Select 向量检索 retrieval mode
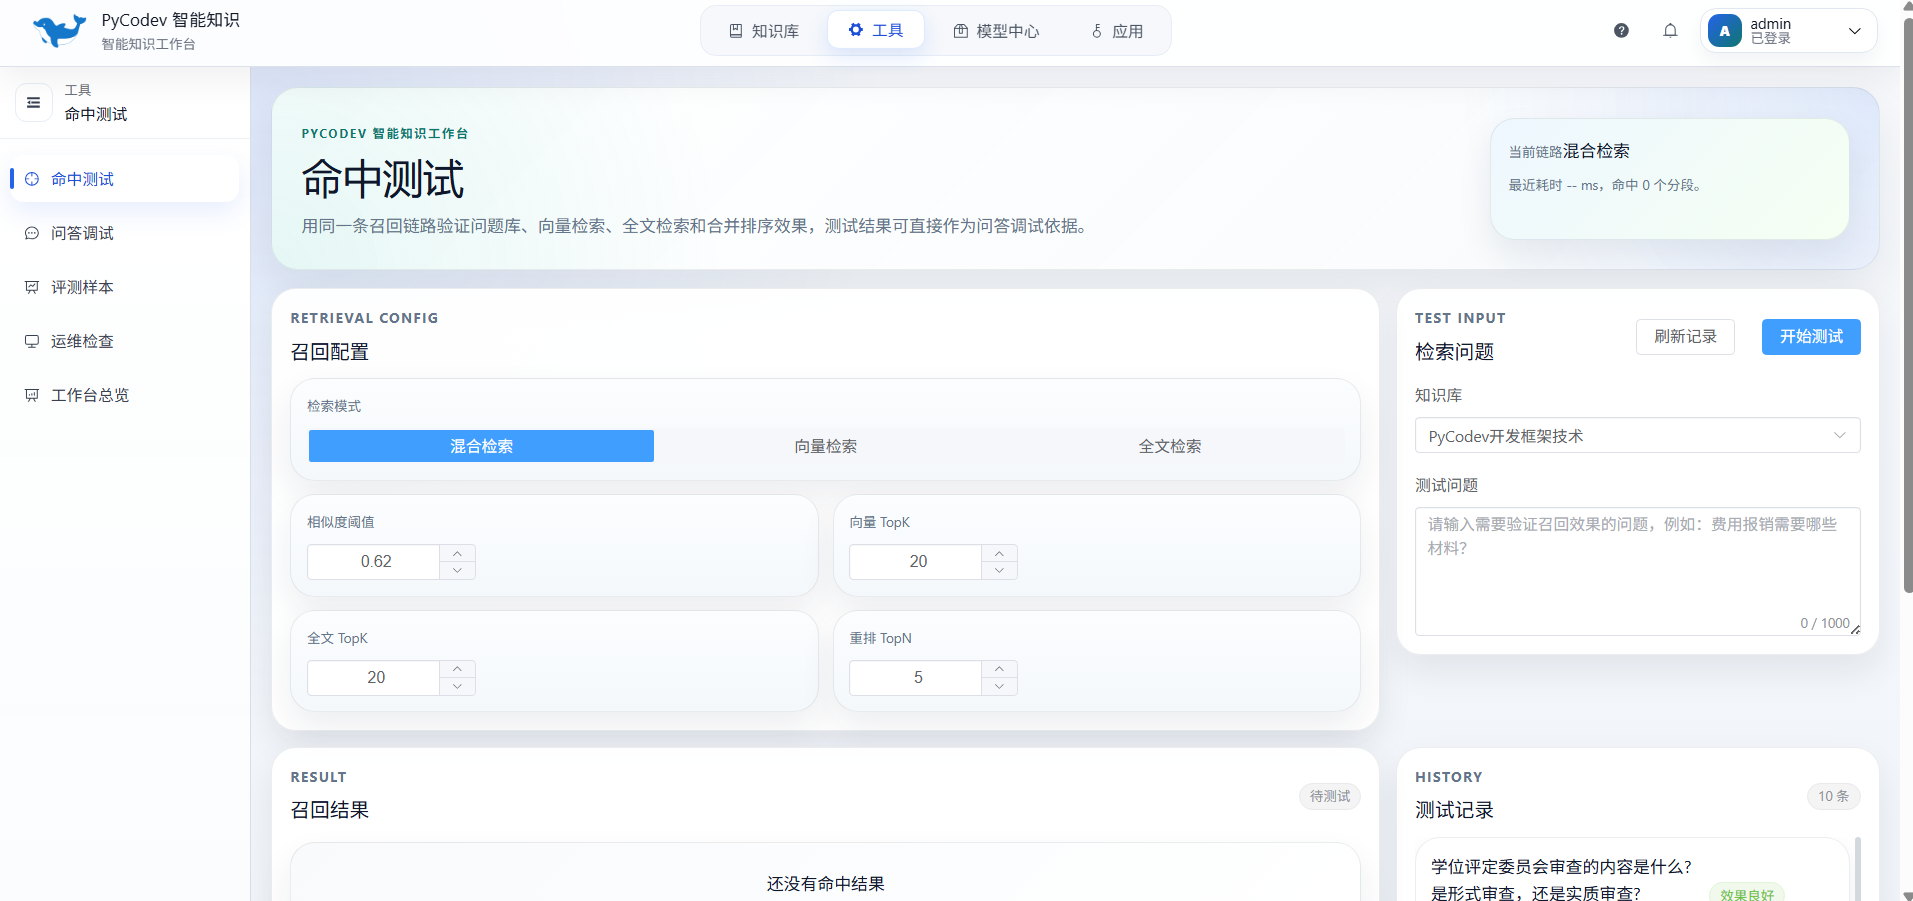This screenshot has height=901, width=1913. point(826,446)
